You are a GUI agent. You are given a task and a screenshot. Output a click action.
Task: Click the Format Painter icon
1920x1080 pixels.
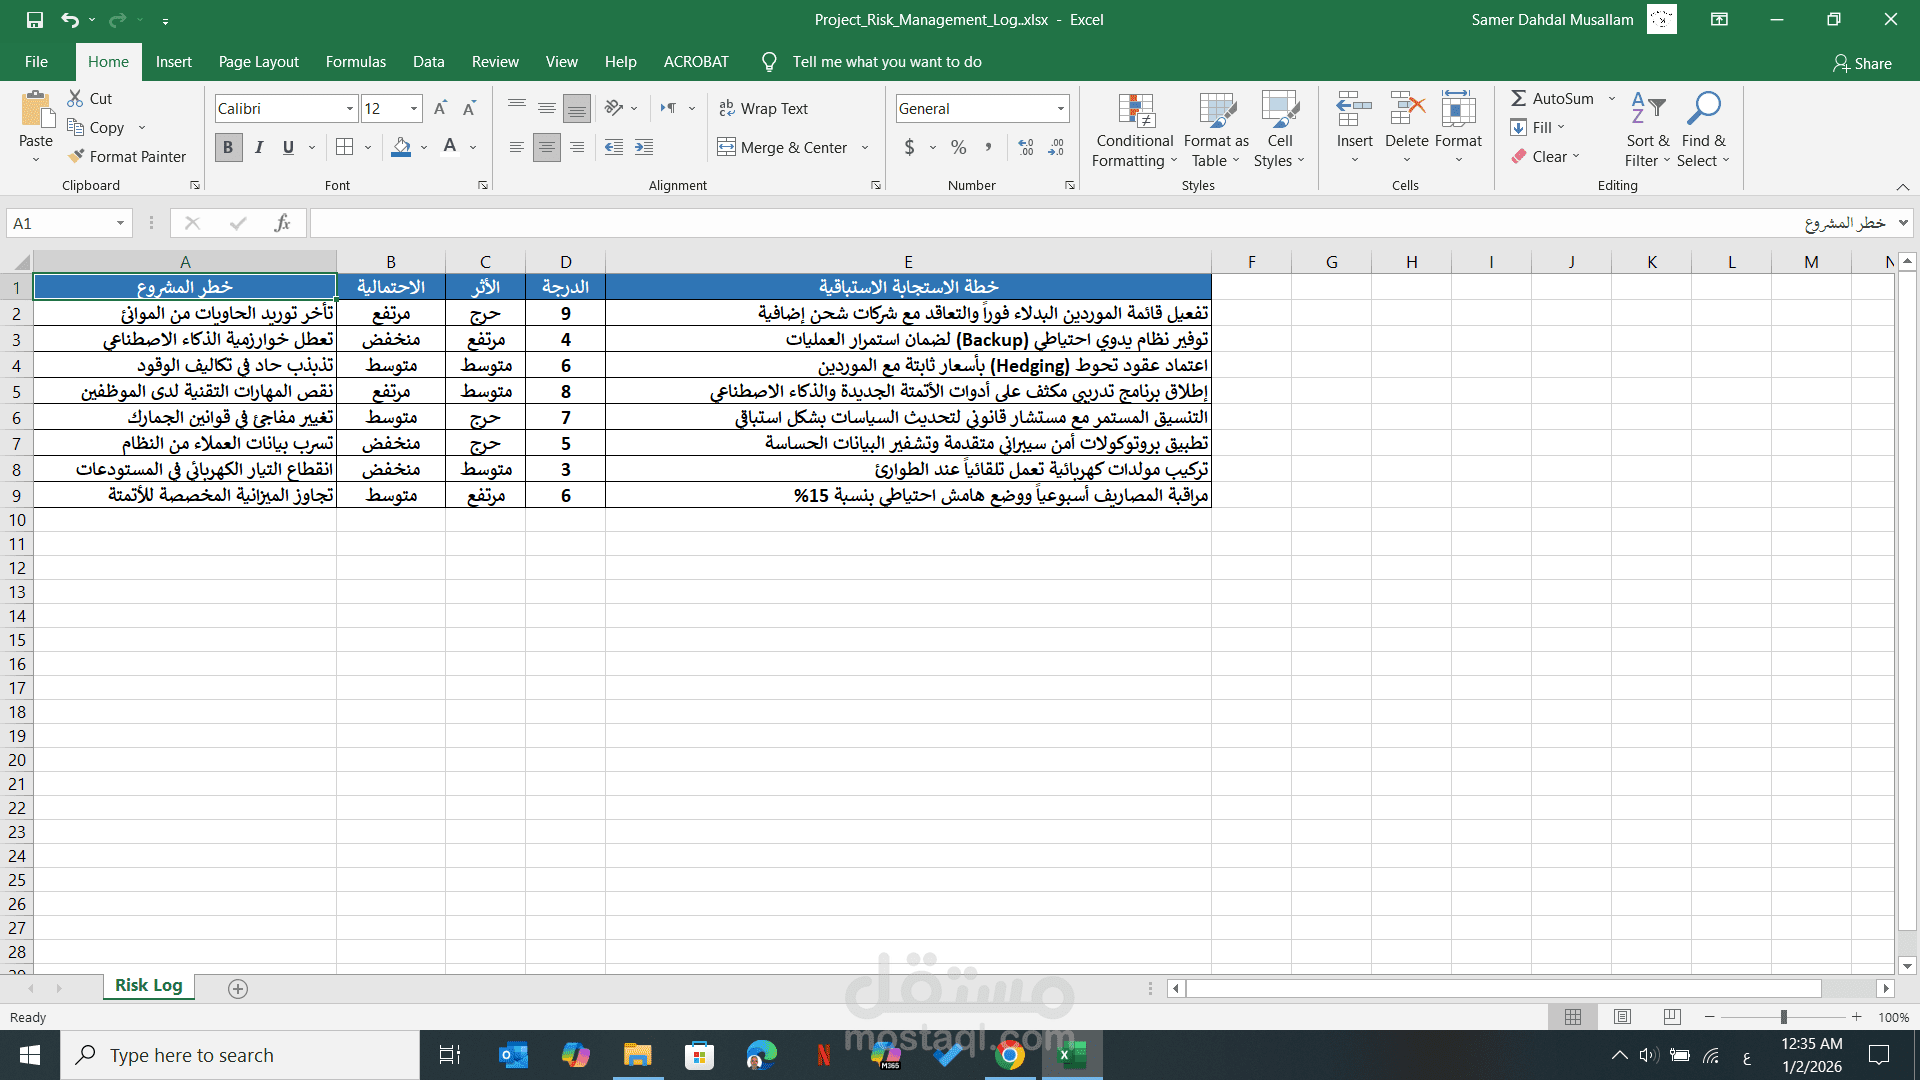[x=77, y=157]
